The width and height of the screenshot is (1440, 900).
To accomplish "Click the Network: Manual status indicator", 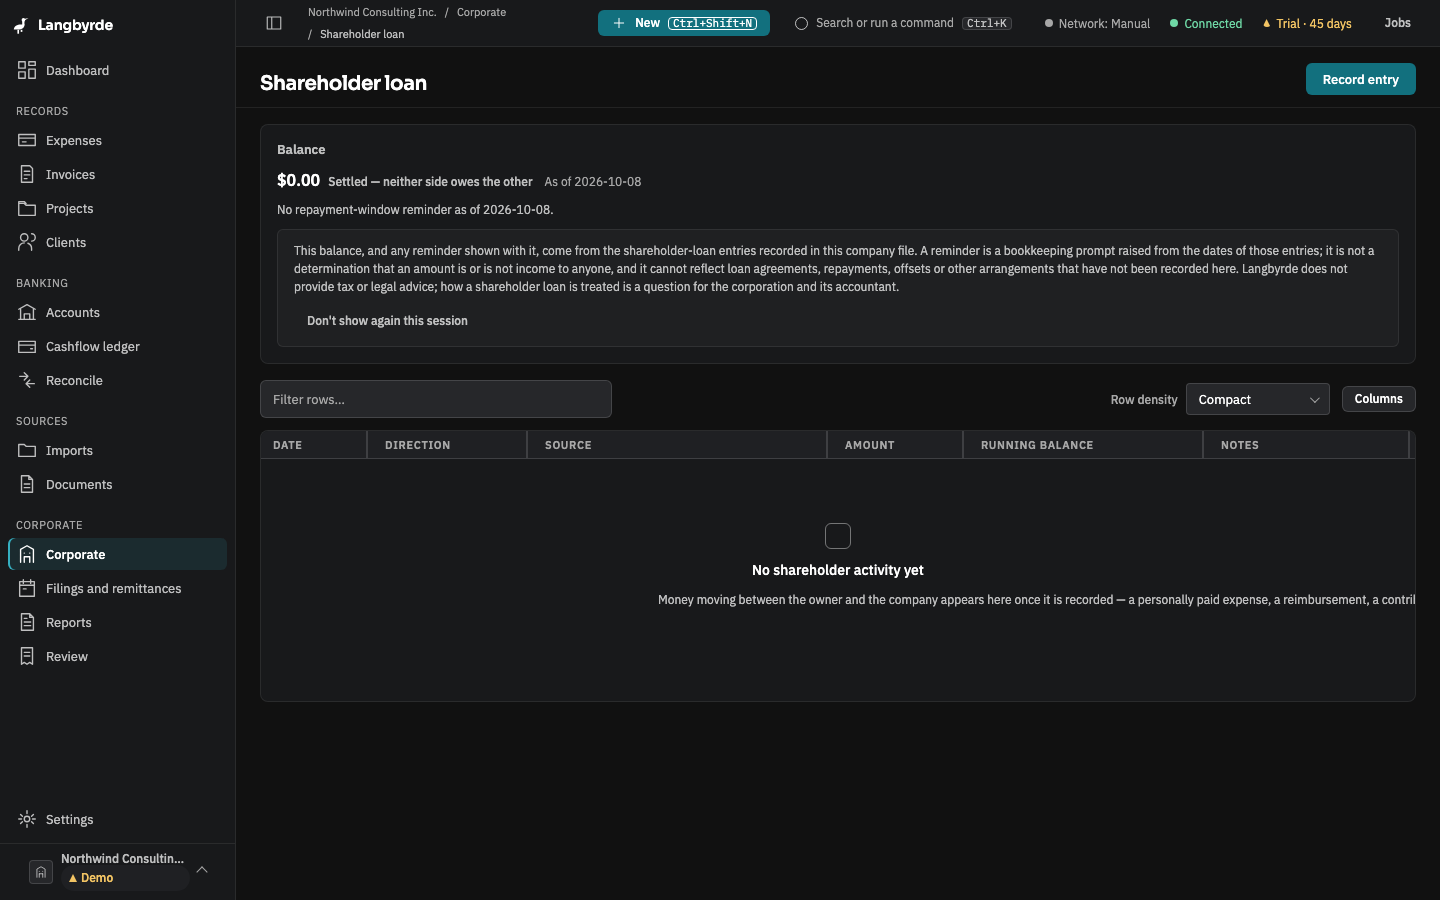I will pyautogui.click(x=1097, y=23).
